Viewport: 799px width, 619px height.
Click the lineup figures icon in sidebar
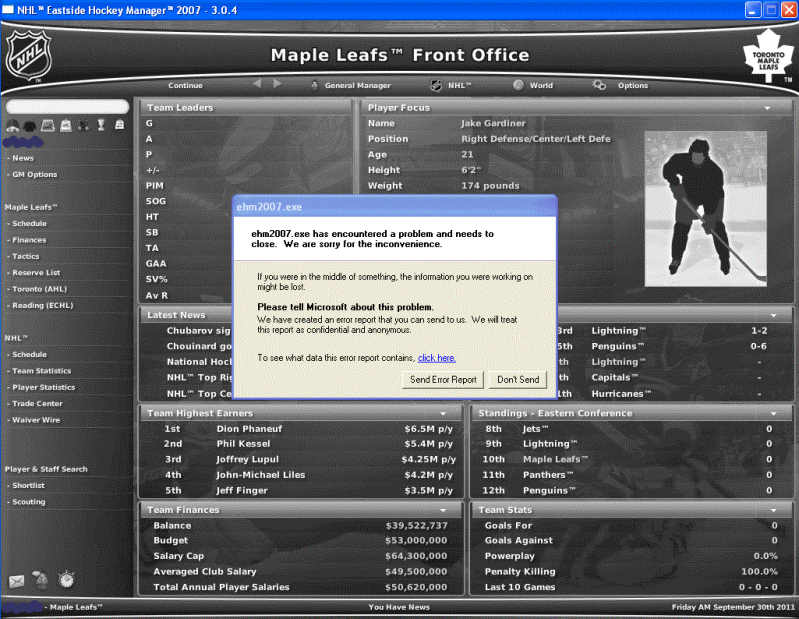[x=84, y=125]
